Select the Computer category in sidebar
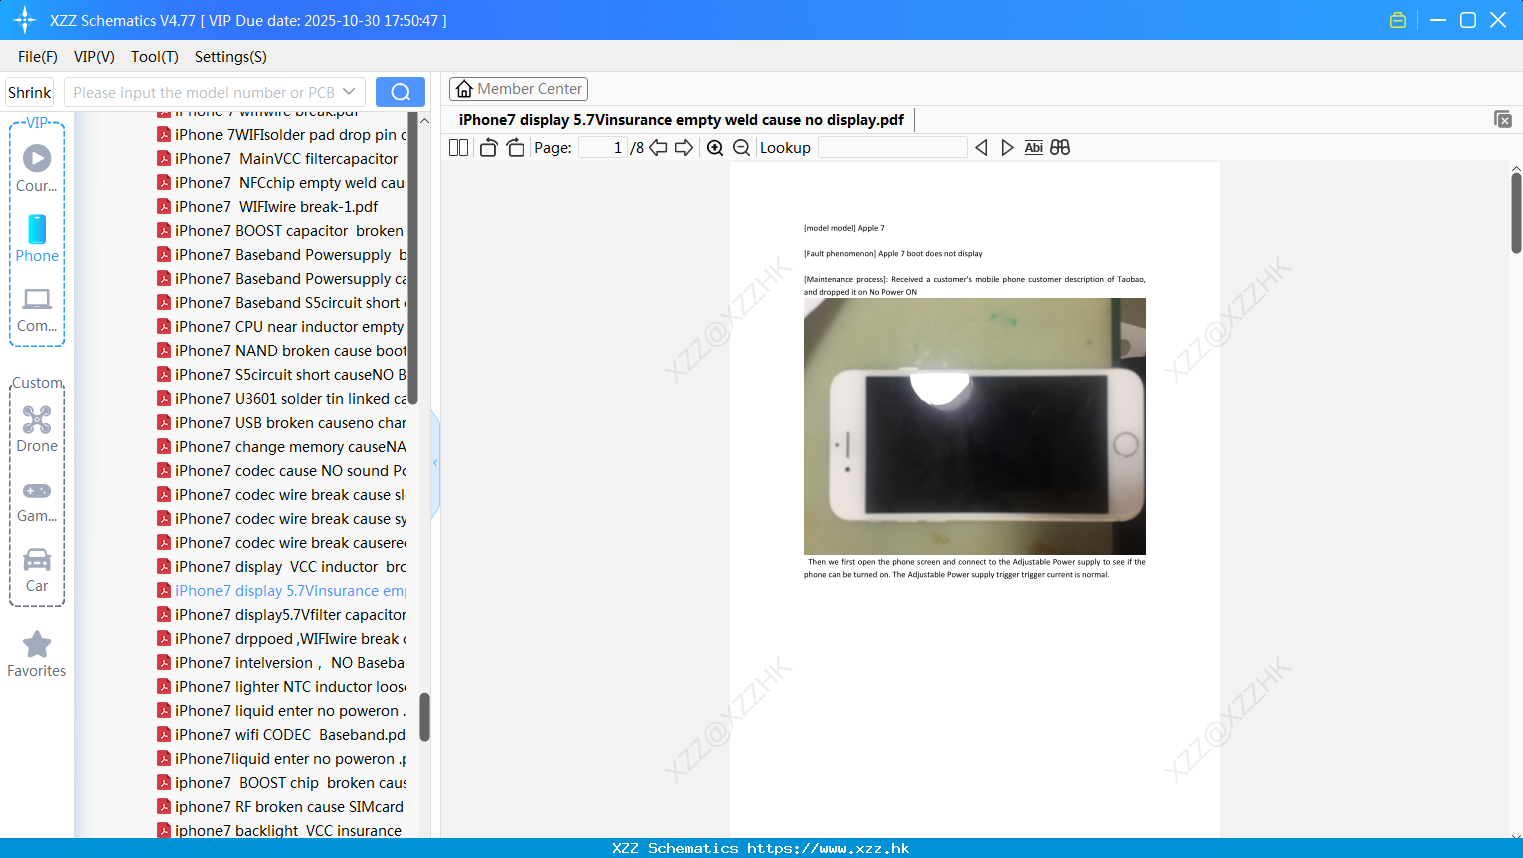1523x858 pixels. pyautogui.click(x=37, y=310)
